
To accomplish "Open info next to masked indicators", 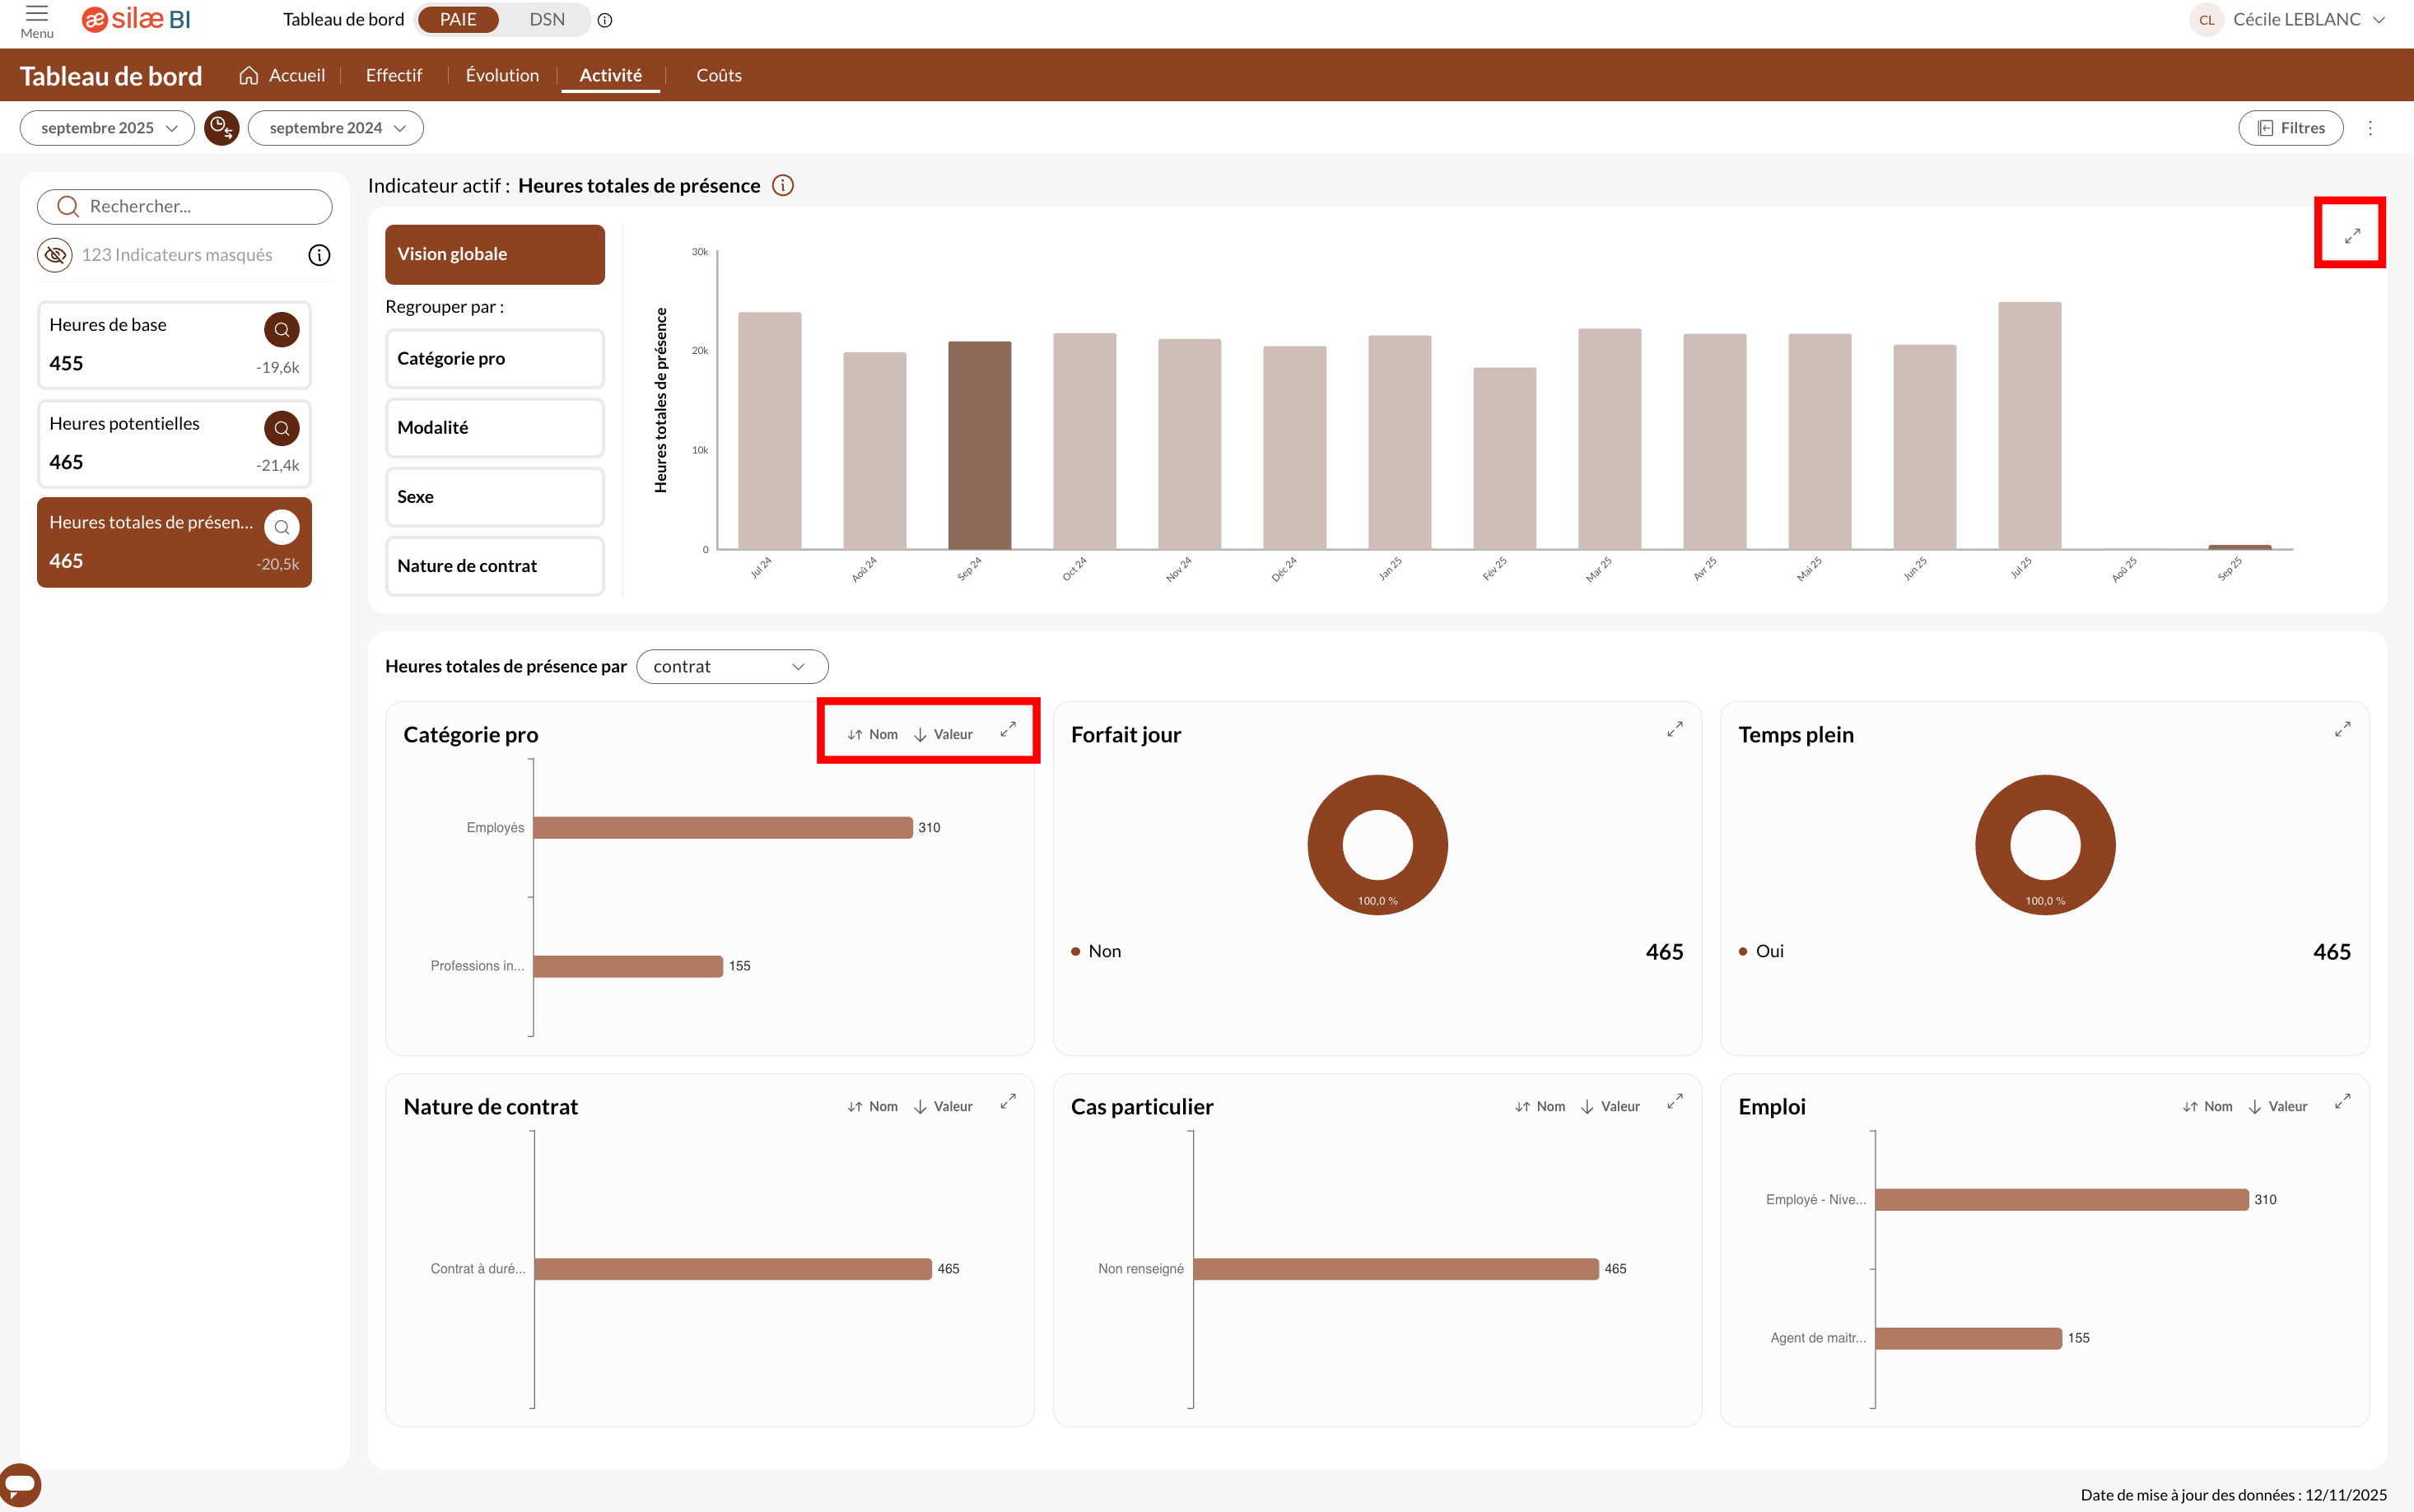I will point(319,255).
